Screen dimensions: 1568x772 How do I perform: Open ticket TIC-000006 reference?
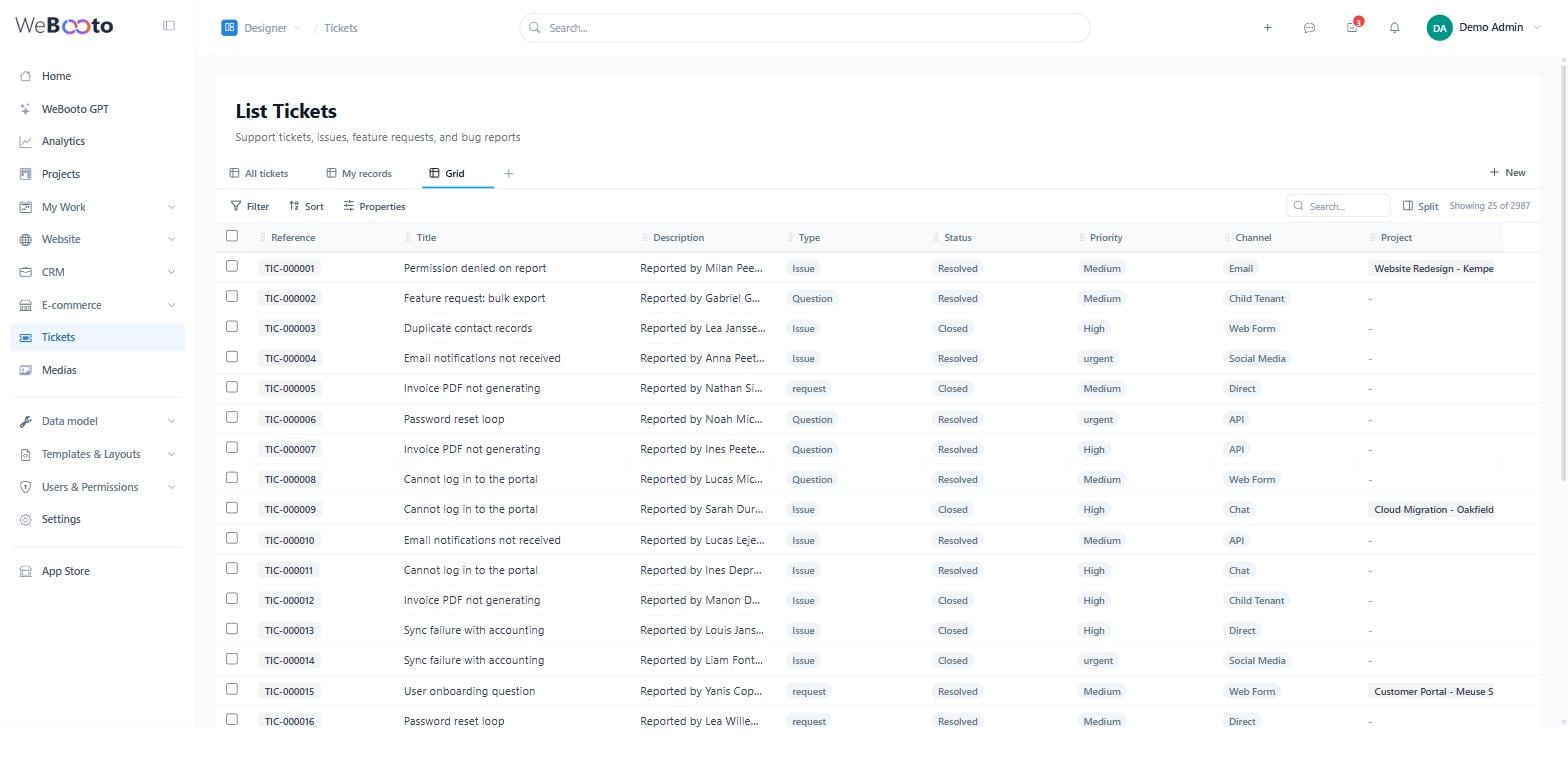coord(290,419)
